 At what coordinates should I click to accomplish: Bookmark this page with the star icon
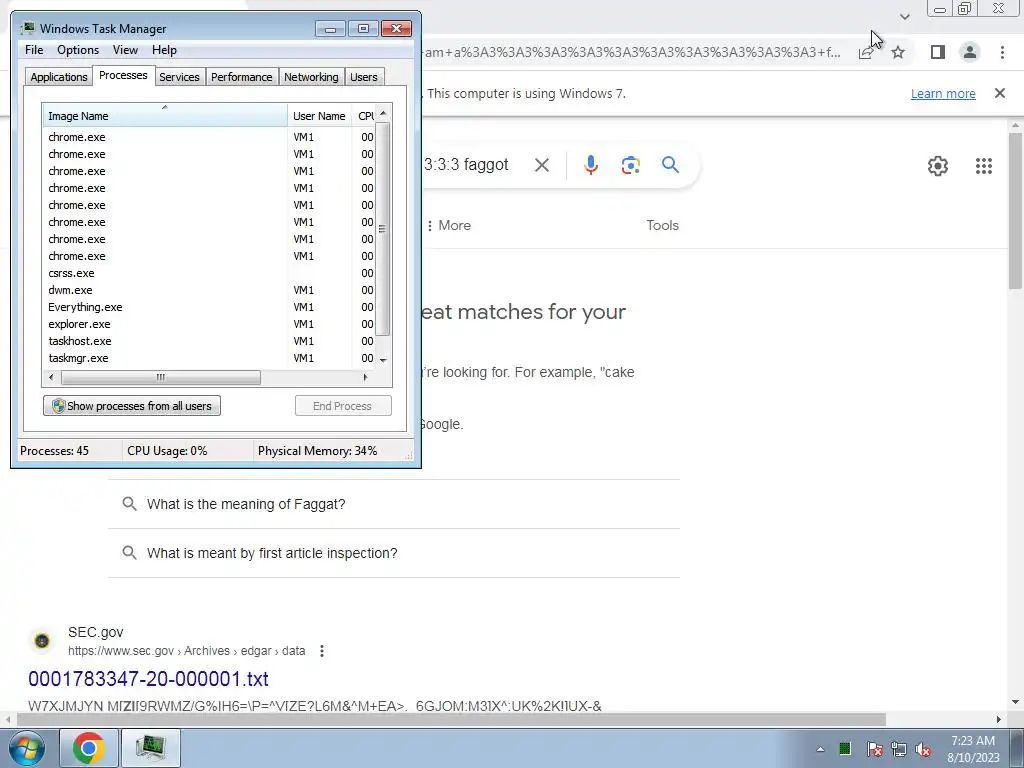tap(898, 52)
